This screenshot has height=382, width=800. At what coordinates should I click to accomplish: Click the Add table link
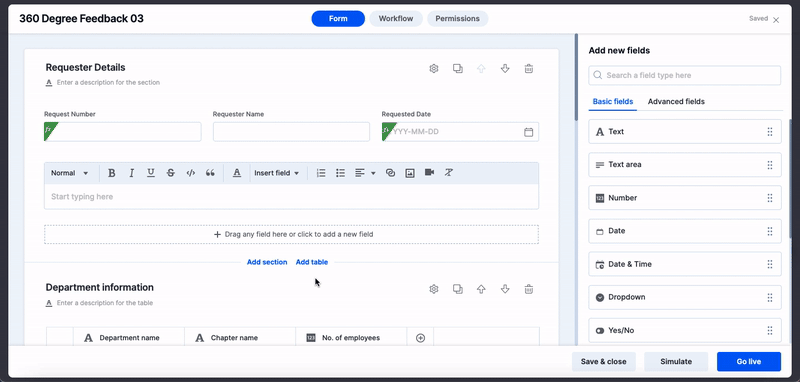312,262
